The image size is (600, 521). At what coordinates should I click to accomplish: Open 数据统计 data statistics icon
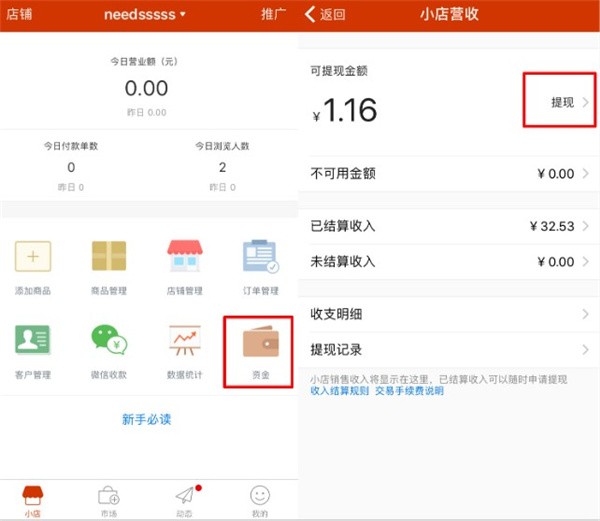pos(184,341)
